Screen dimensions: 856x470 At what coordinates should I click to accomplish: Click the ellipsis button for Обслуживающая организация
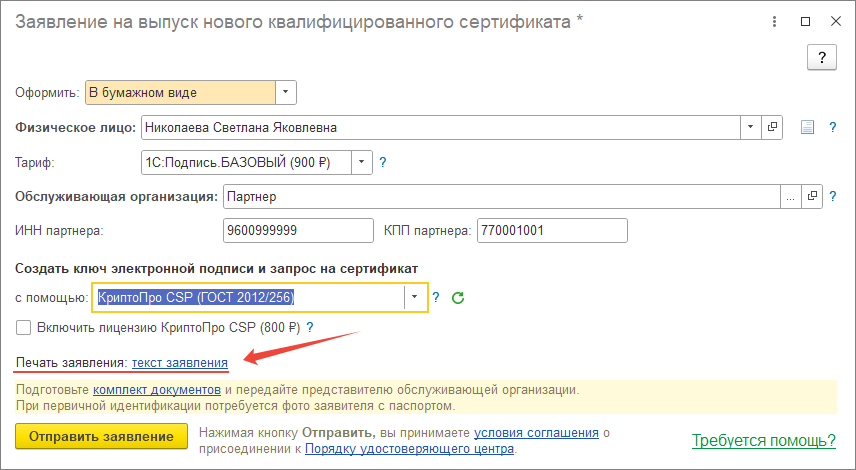[x=792, y=196]
